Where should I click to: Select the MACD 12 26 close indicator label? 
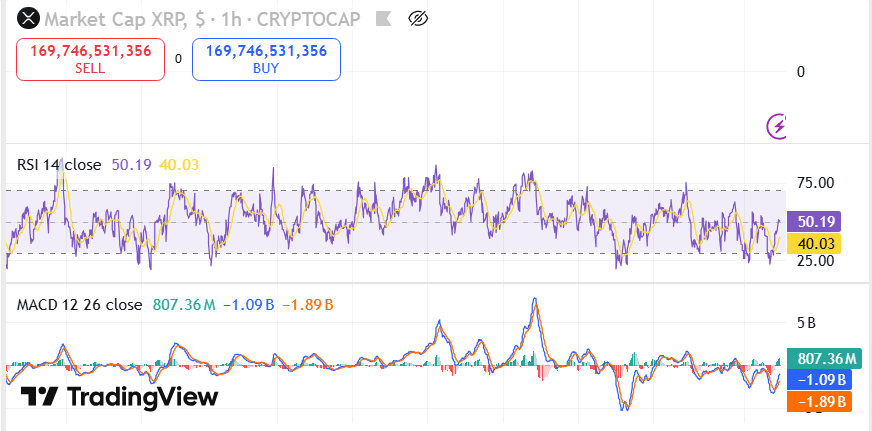pos(80,305)
